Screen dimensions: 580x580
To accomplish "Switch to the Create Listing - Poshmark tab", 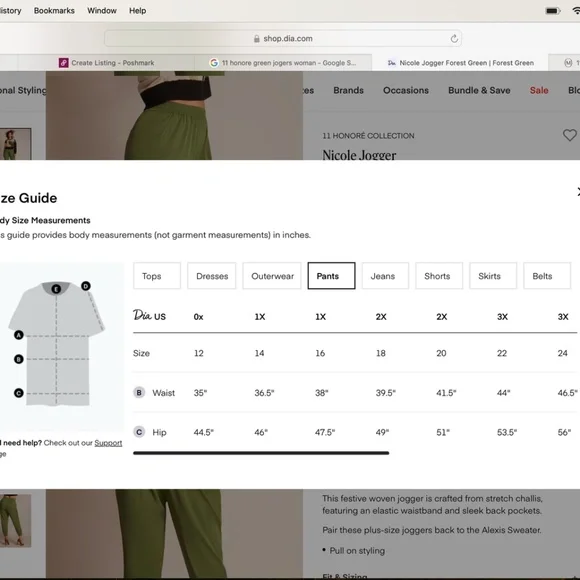I will 106,63.
